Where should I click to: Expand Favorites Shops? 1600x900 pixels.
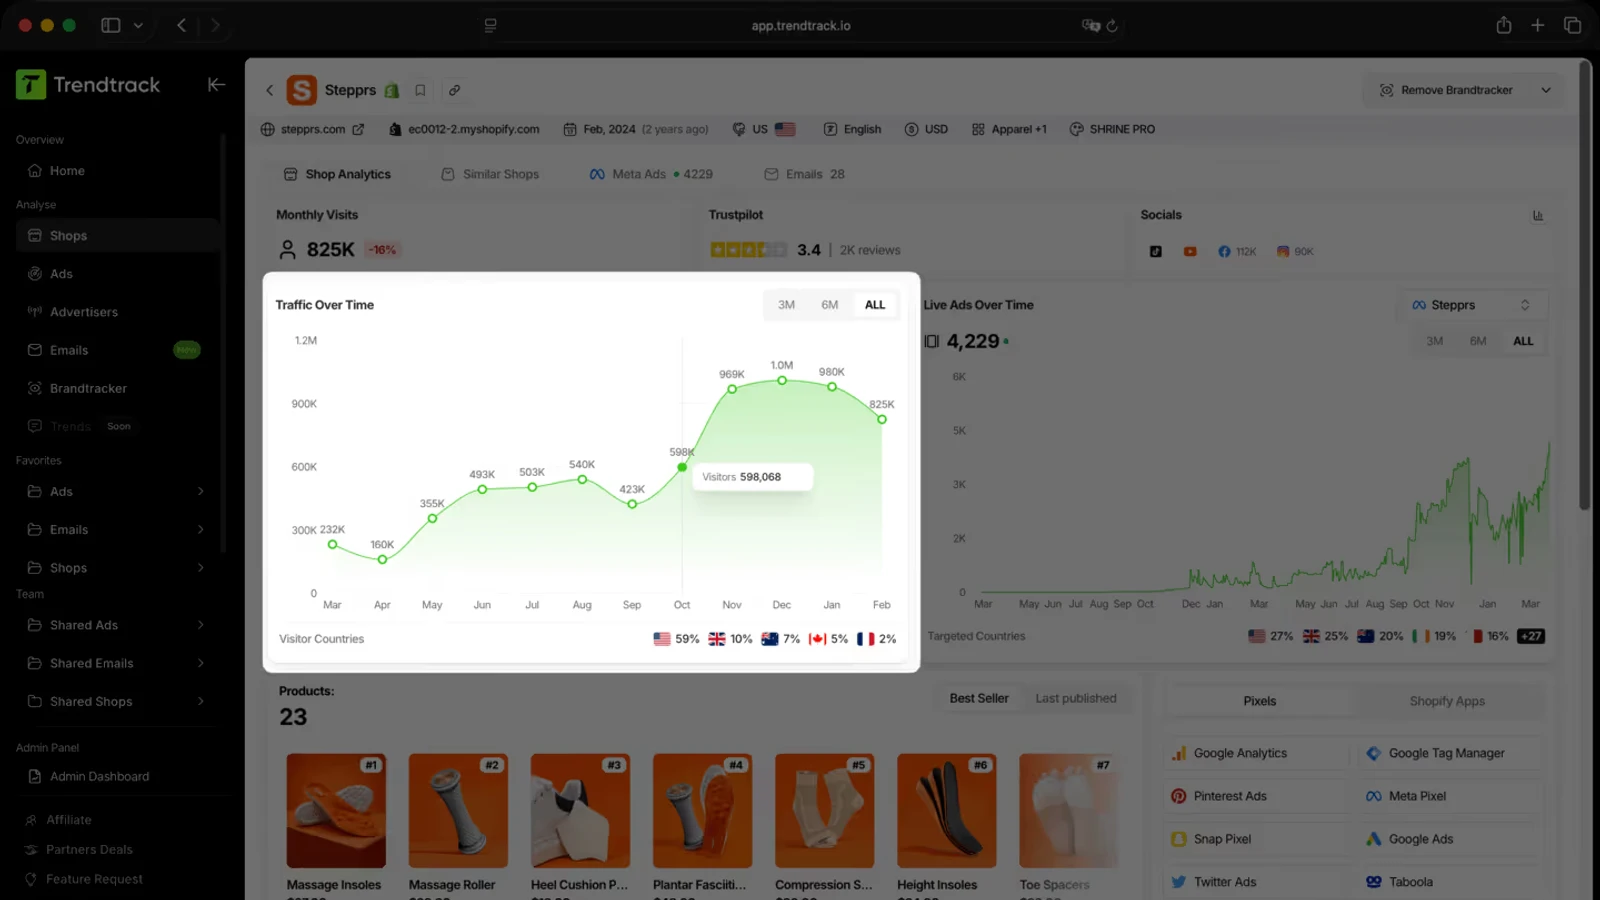tap(200, 567)
